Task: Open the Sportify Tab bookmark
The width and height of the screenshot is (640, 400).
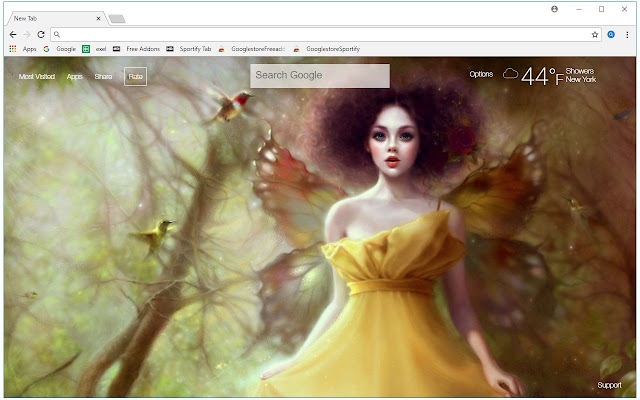Action: pos(189,49)
